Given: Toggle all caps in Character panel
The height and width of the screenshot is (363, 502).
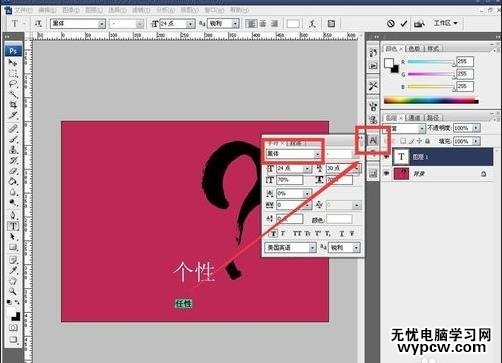Looking at the screenshot, I should point(297,234).
